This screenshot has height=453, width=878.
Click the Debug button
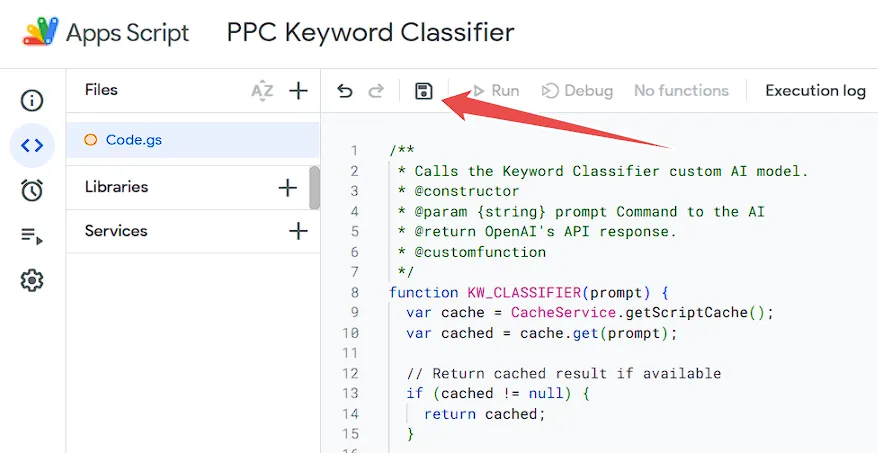578,91
